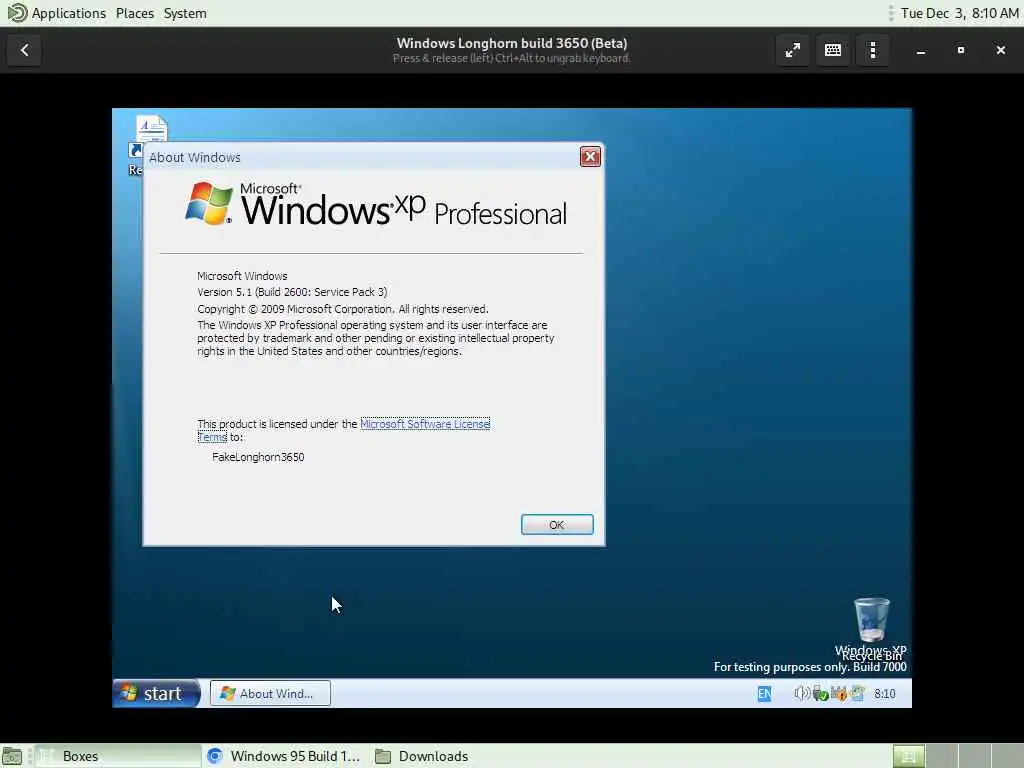Close the About Windows dialog
The image size is (1024, 768).
(590, 157)
